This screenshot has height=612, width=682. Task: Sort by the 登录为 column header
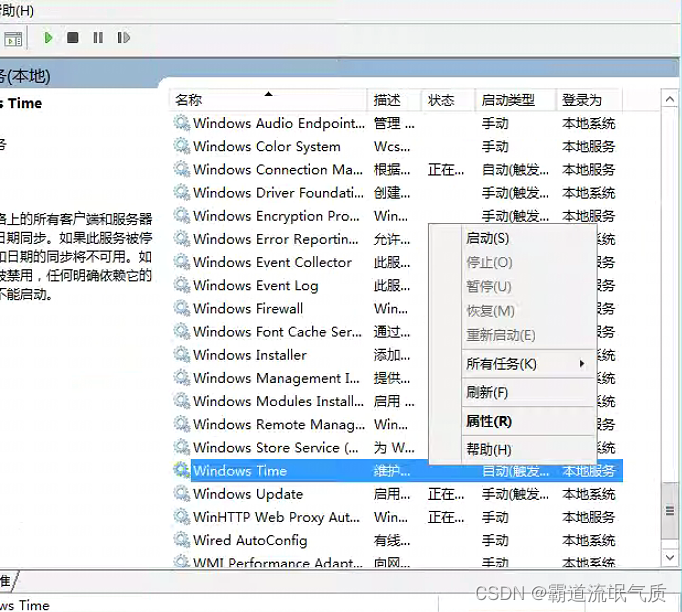point(589,100)
